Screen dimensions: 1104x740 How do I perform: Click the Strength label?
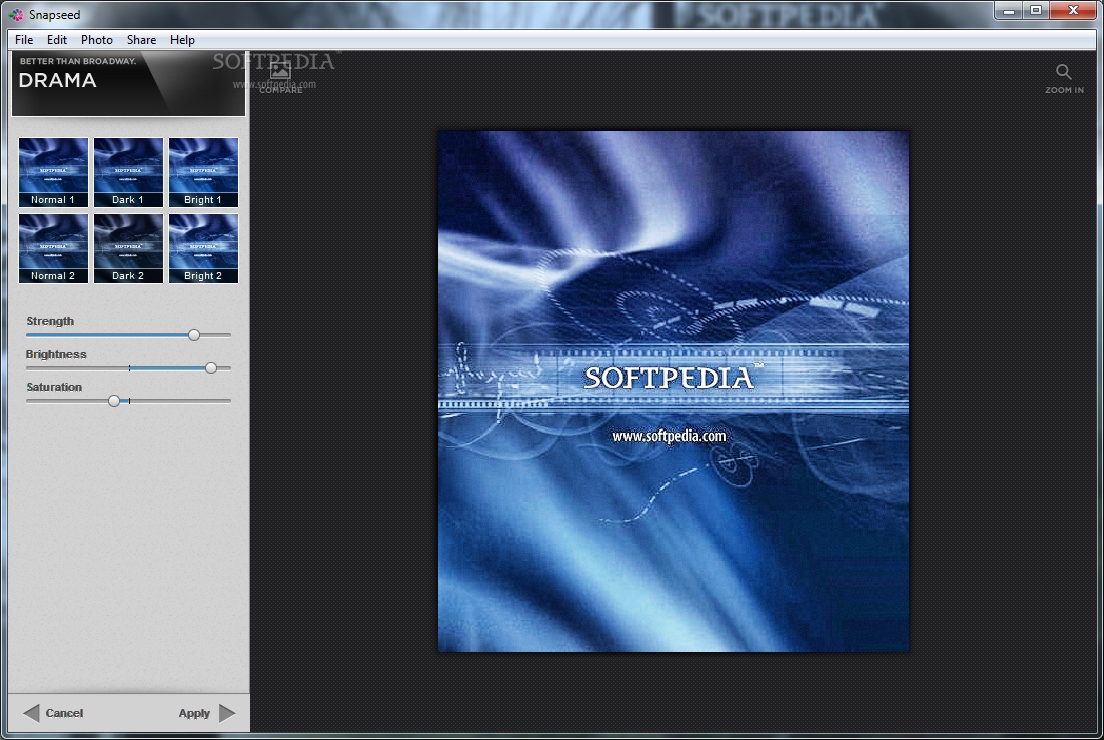50,321
